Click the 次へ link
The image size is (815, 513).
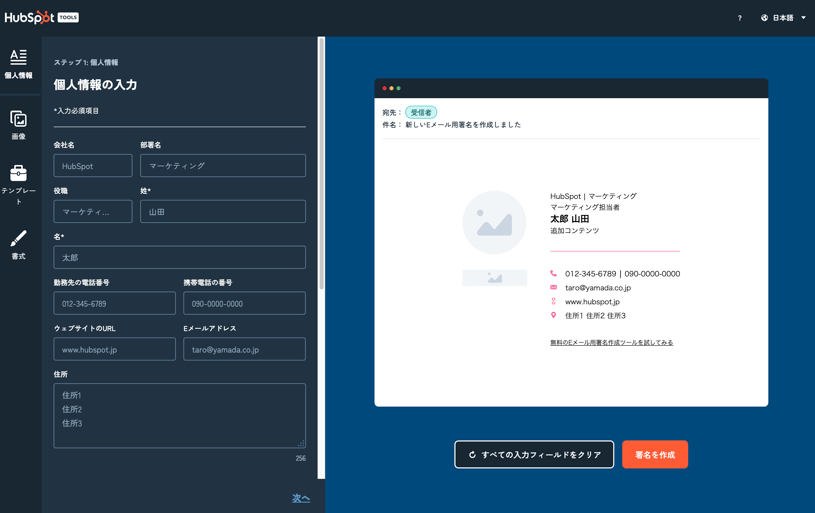(301, 498)
